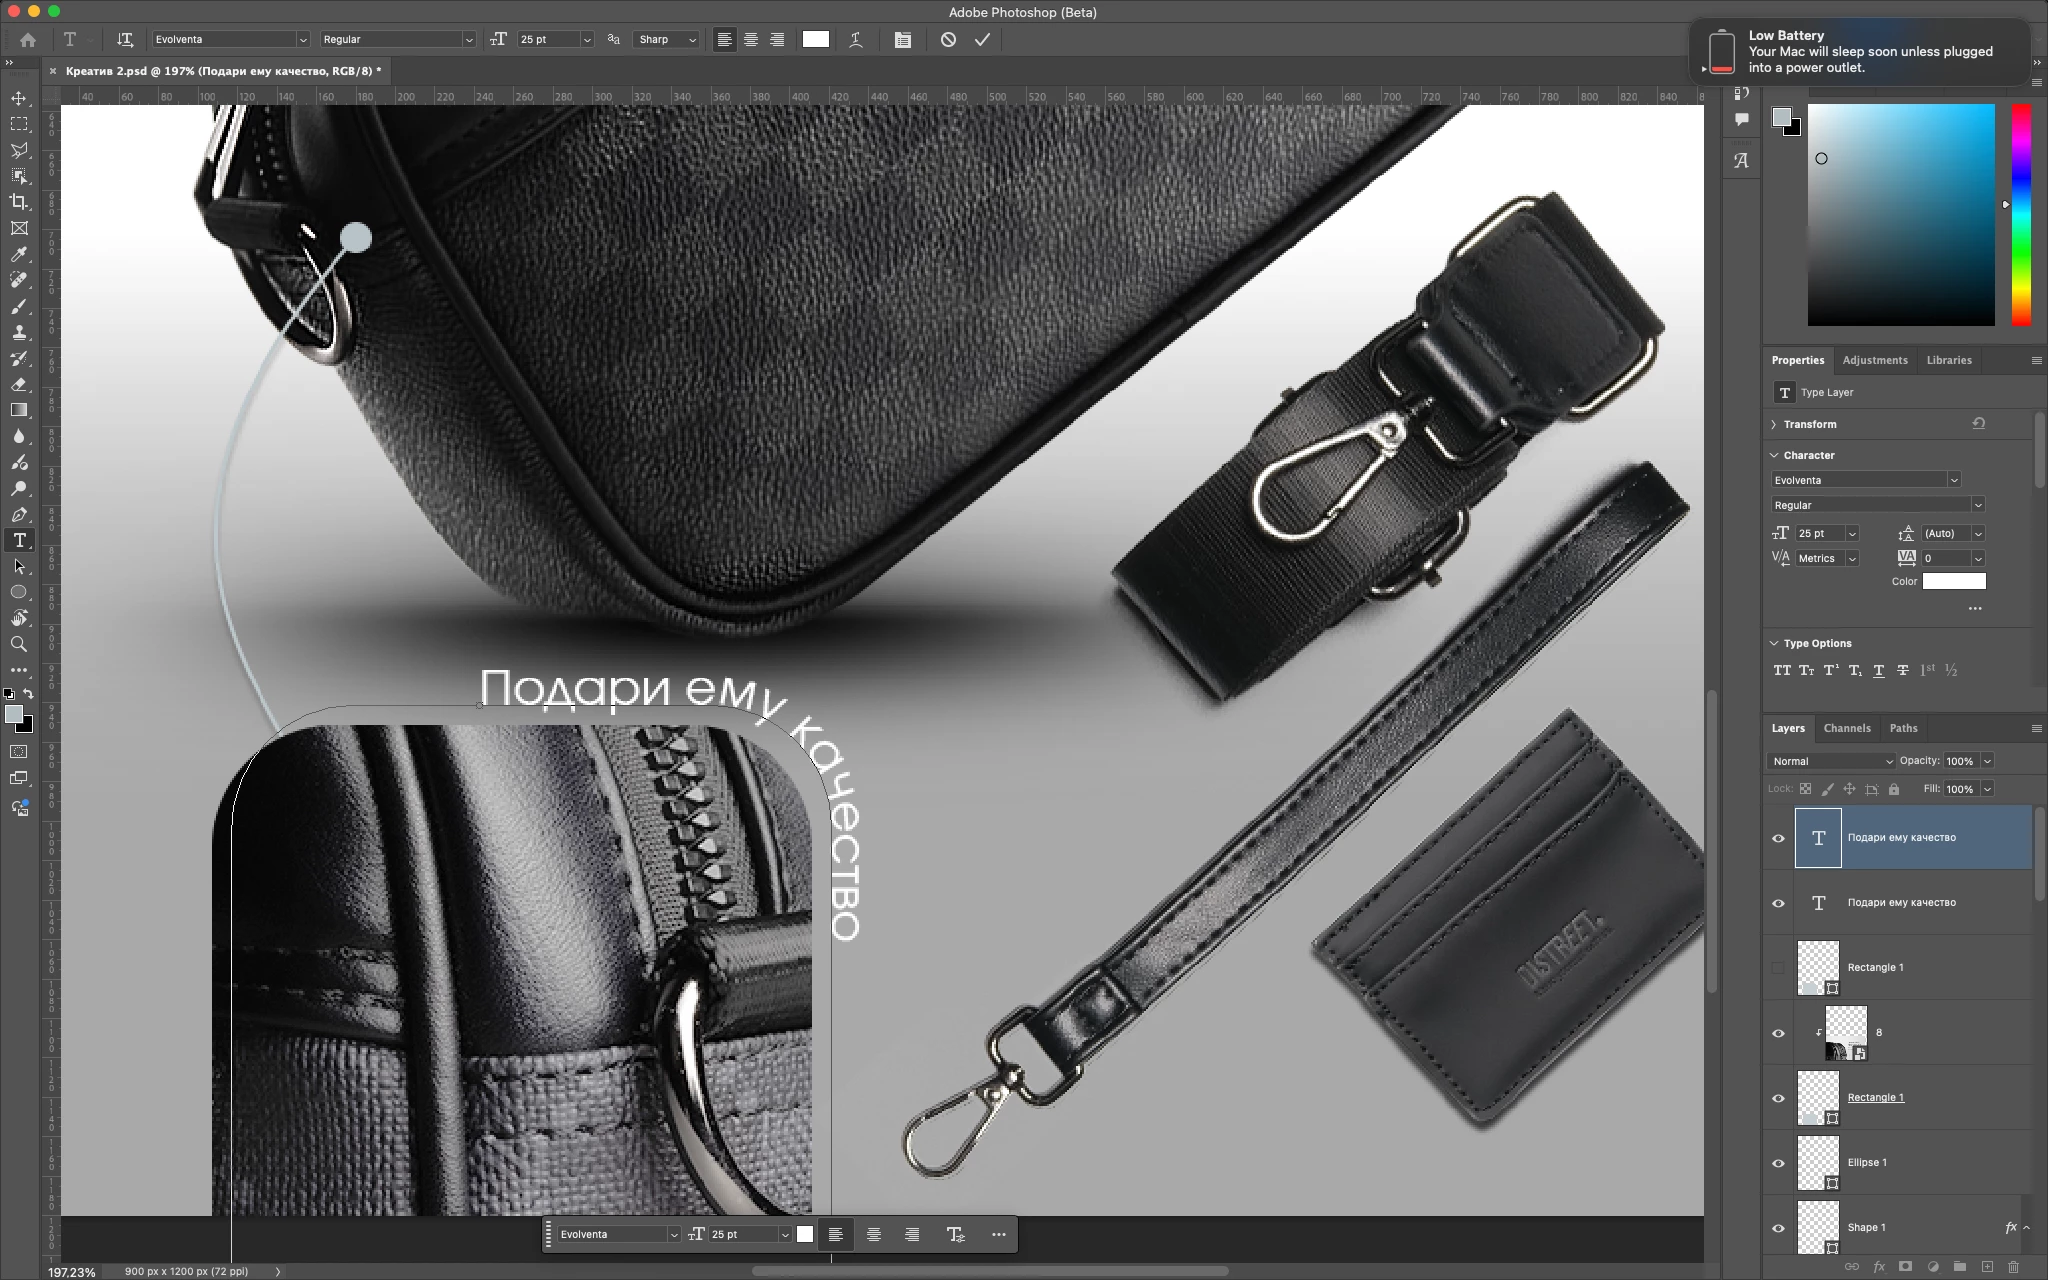Click the Character Color swatch in Properties

click(x=1953, y=581)
